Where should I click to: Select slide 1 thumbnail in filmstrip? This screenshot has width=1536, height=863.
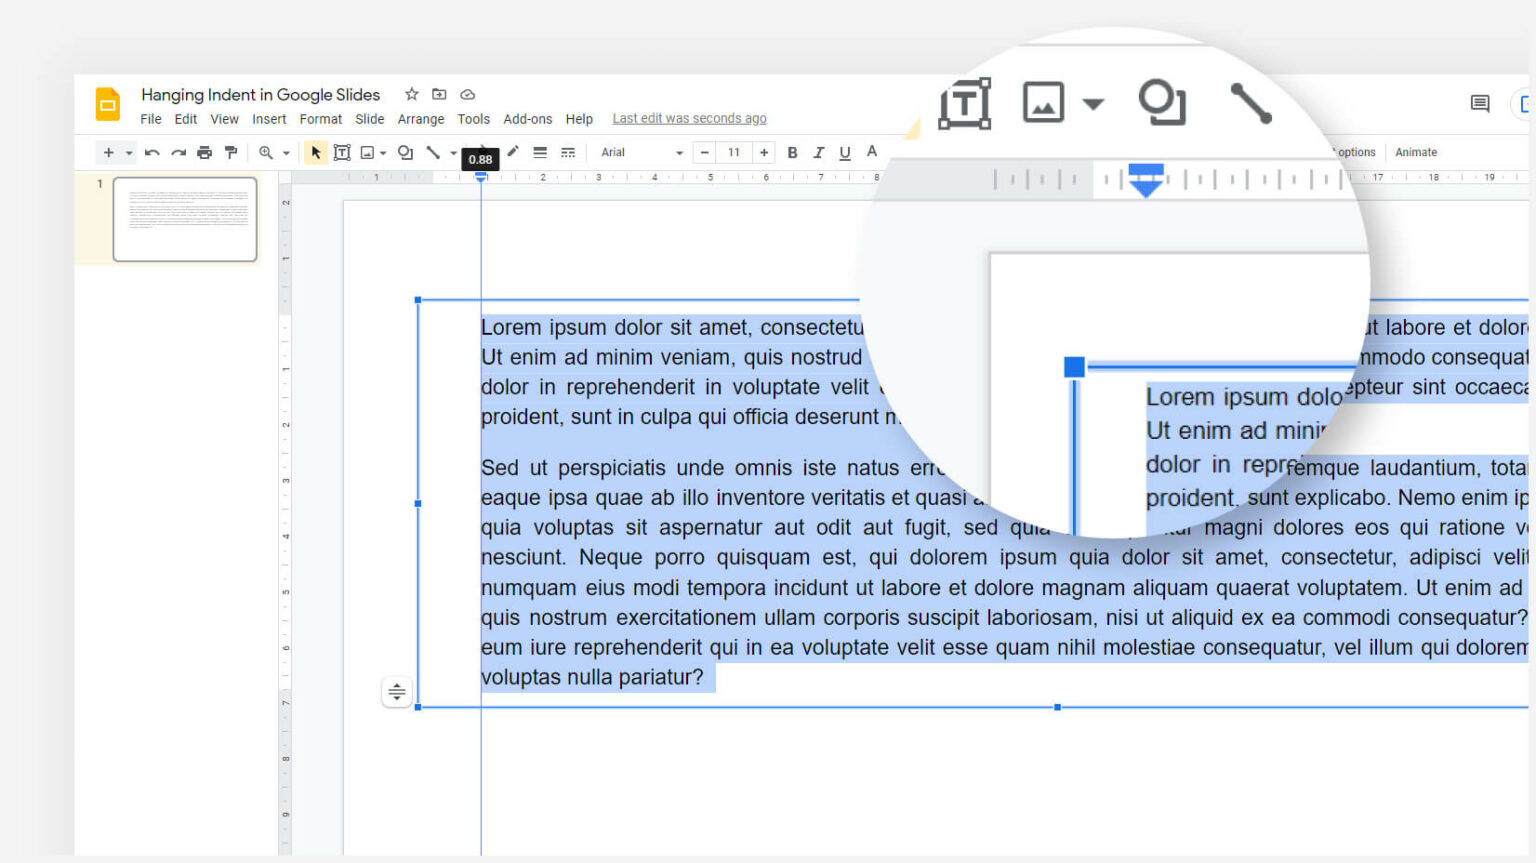pyautogui.click(x=185, y=219)
